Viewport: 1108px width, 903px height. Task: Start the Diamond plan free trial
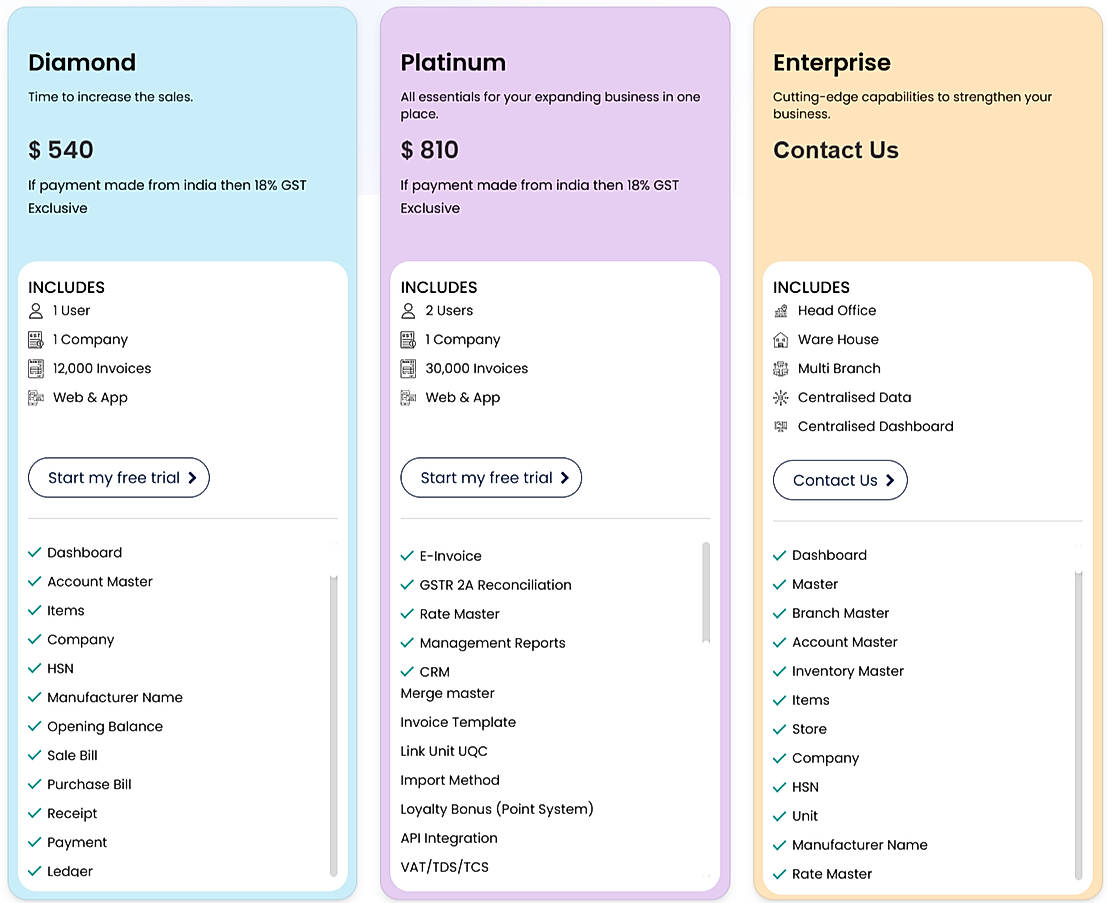pyautogui.click(x=119, y=478)
